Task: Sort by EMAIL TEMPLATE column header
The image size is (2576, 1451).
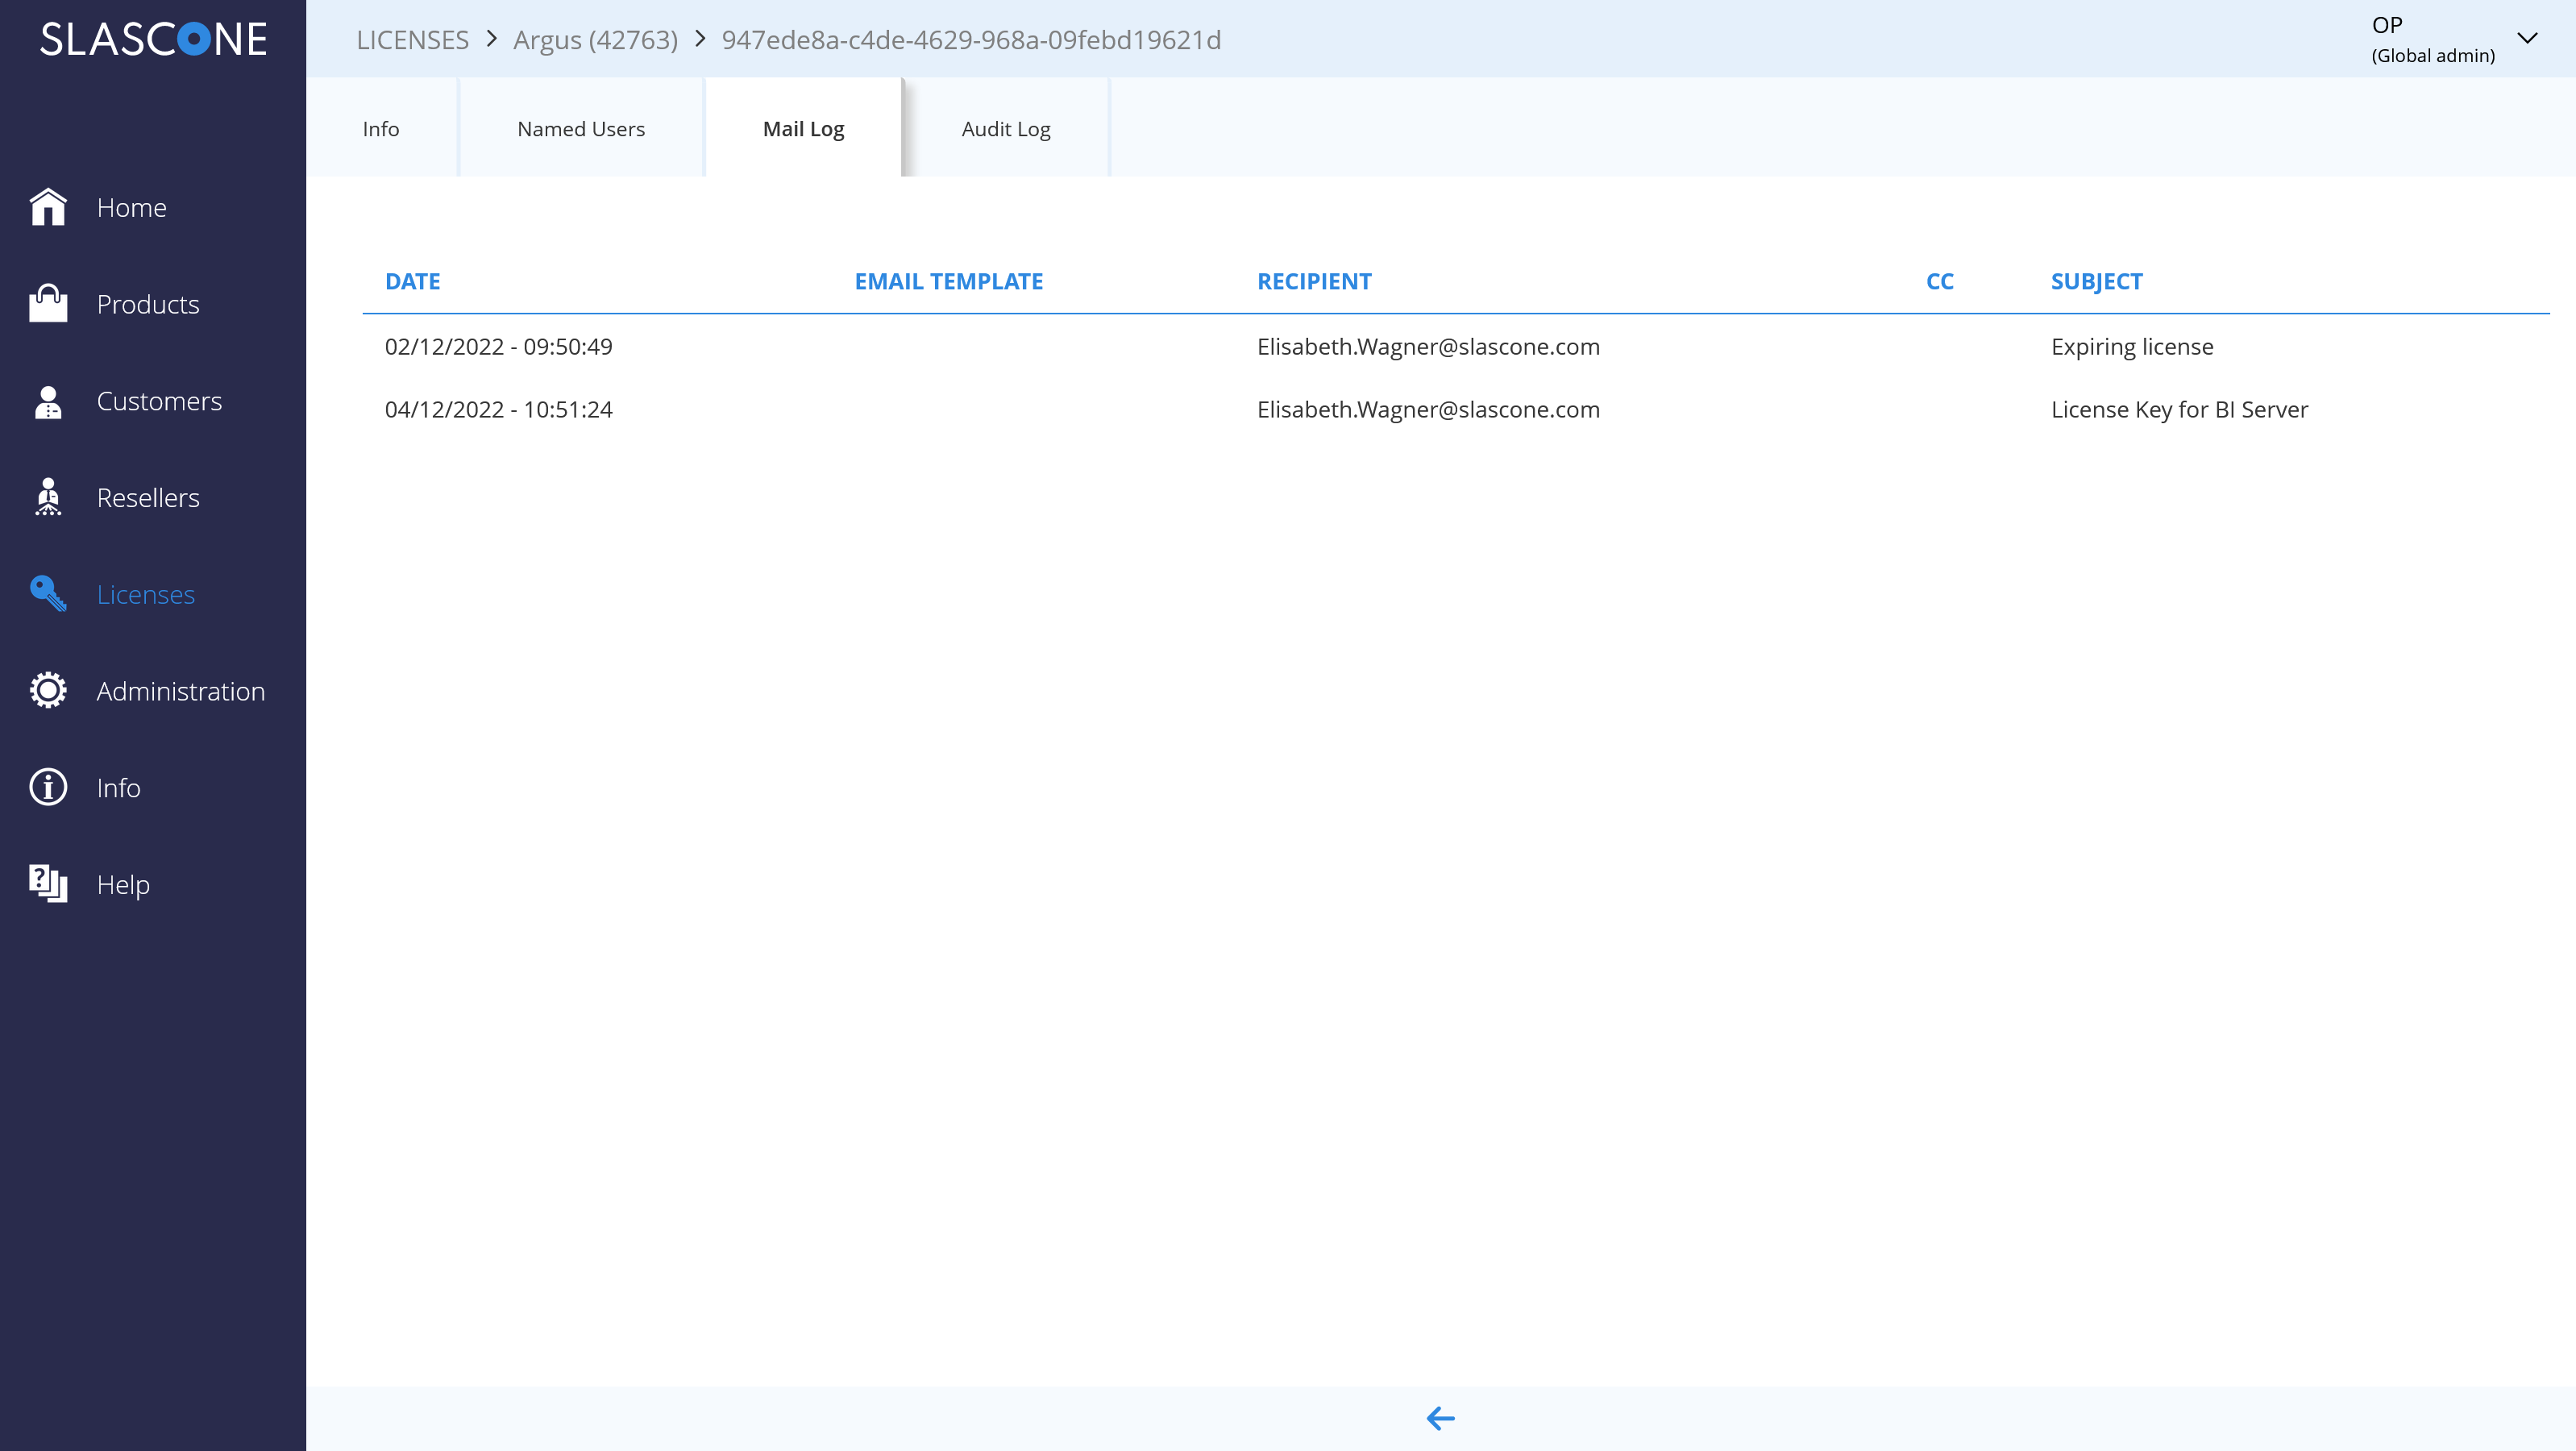Action: click(x=948, y=281)
